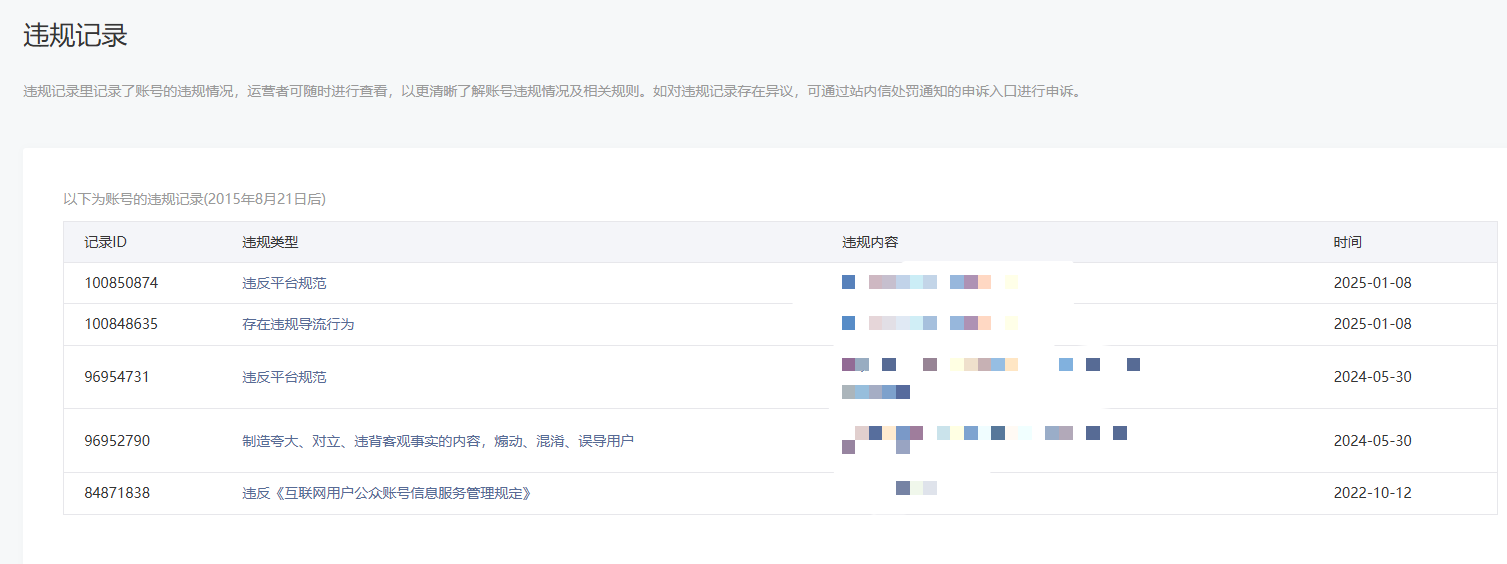Select record ID 84871838
This screenshot has height=564, width=1507.
[x=117, y=493]
